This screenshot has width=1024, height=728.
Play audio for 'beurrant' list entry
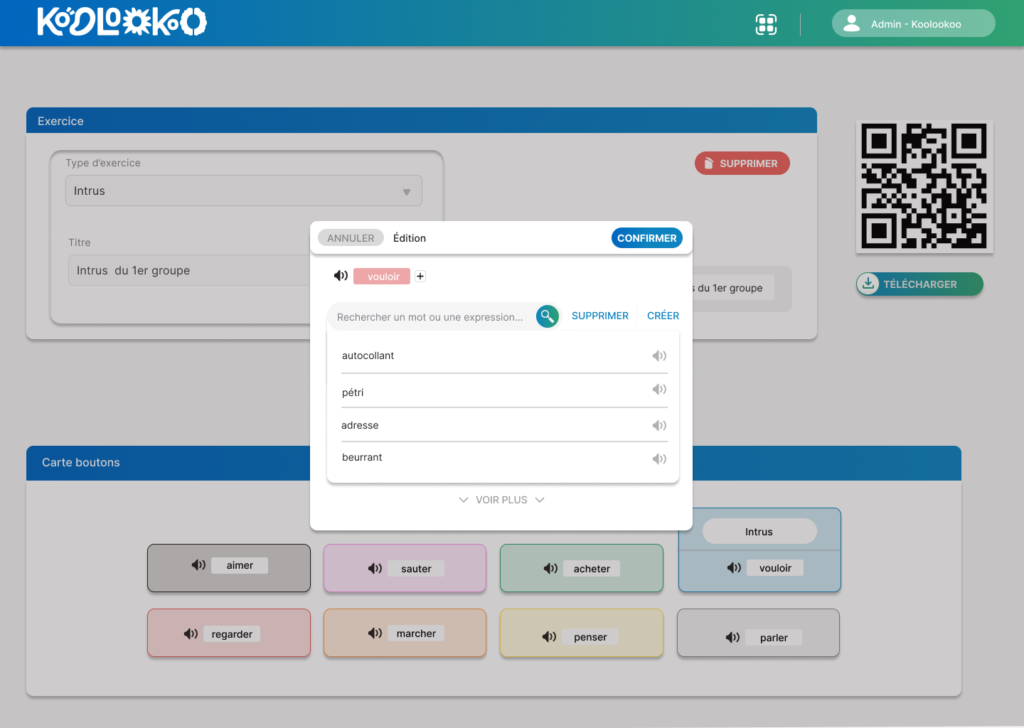click(x=658, y=459)
